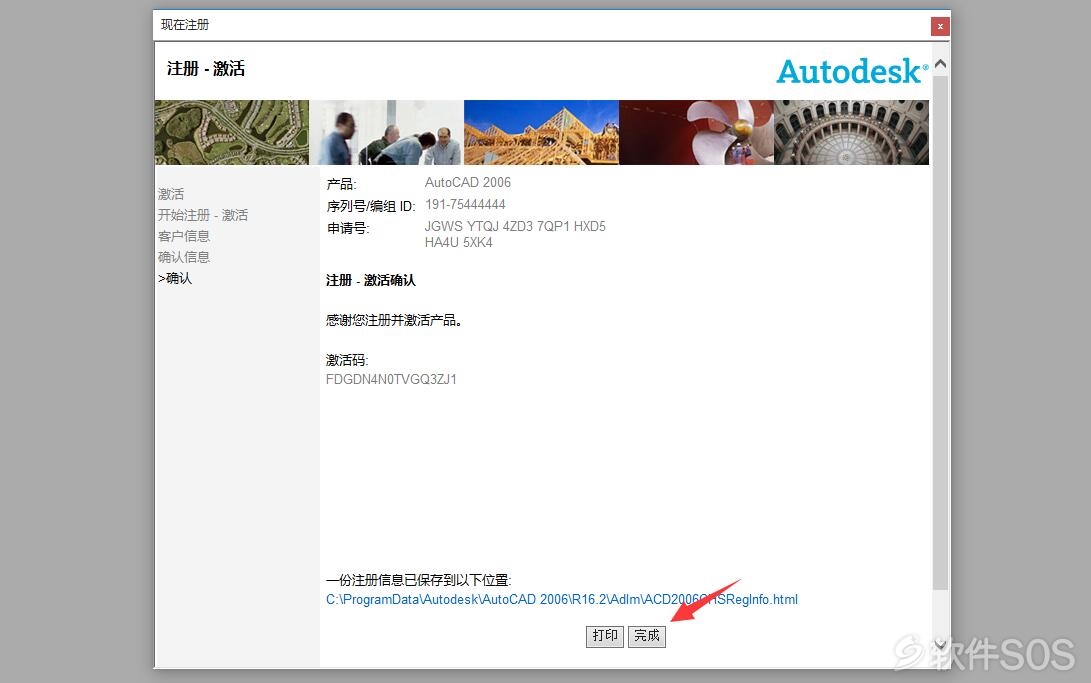Image resolution: width=1091 pixels, height=683 pixels.
Task: Click the ship propeller banner image
Action: (x=696, y=132)
